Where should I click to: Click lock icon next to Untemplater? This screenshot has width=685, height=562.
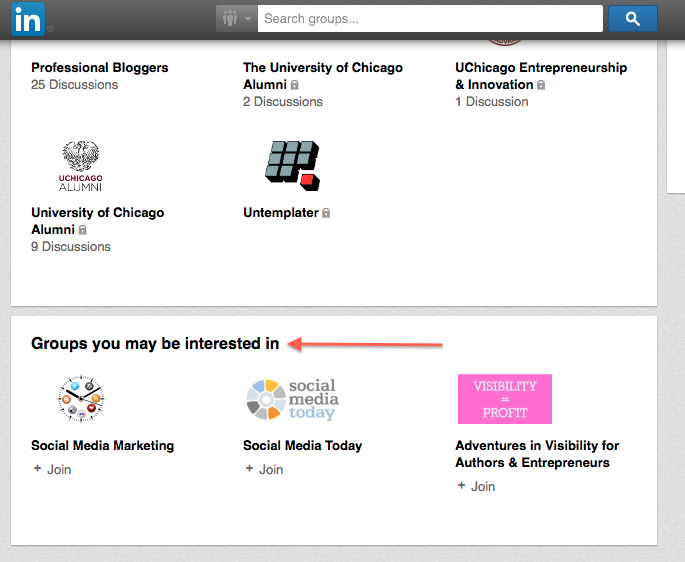[326, 213]
